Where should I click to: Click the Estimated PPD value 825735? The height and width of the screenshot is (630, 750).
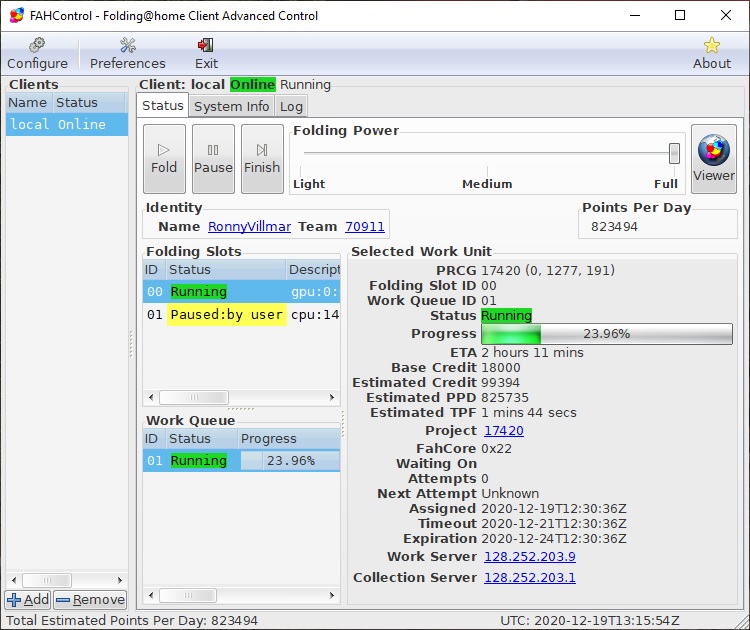coord(505,398)
